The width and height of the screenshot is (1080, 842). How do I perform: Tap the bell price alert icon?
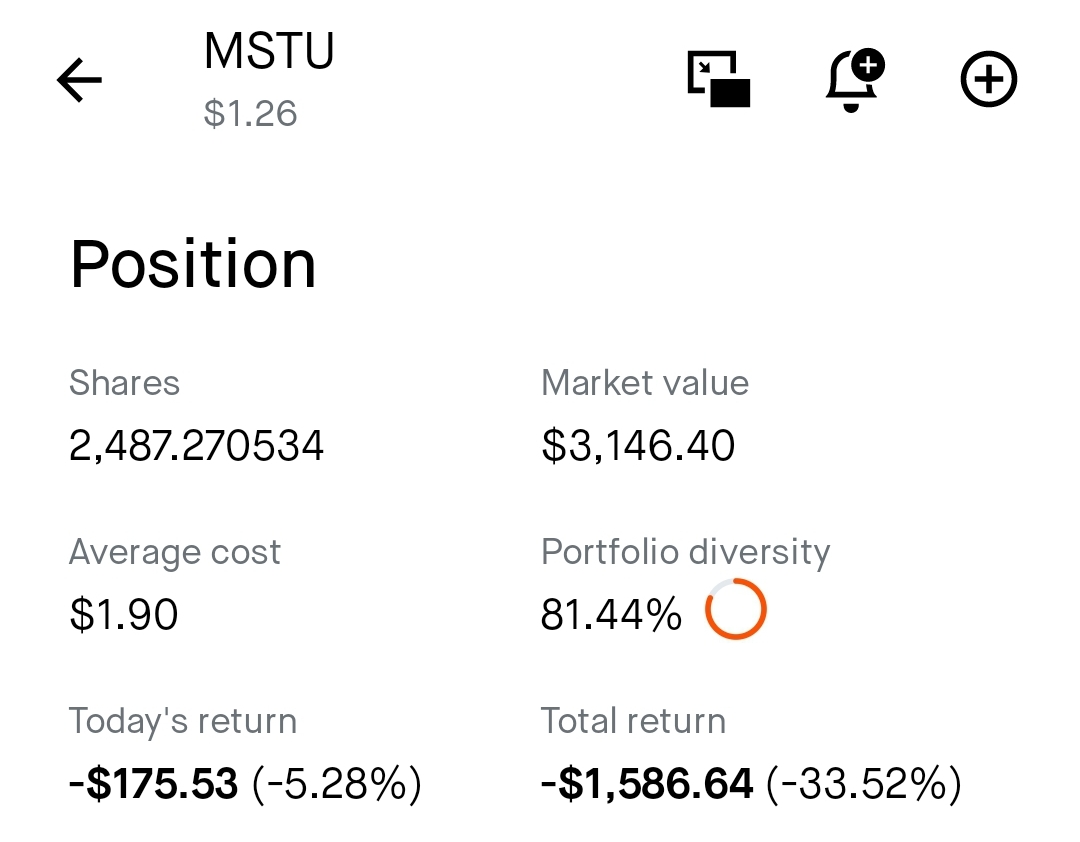click(x=854, y=80)
